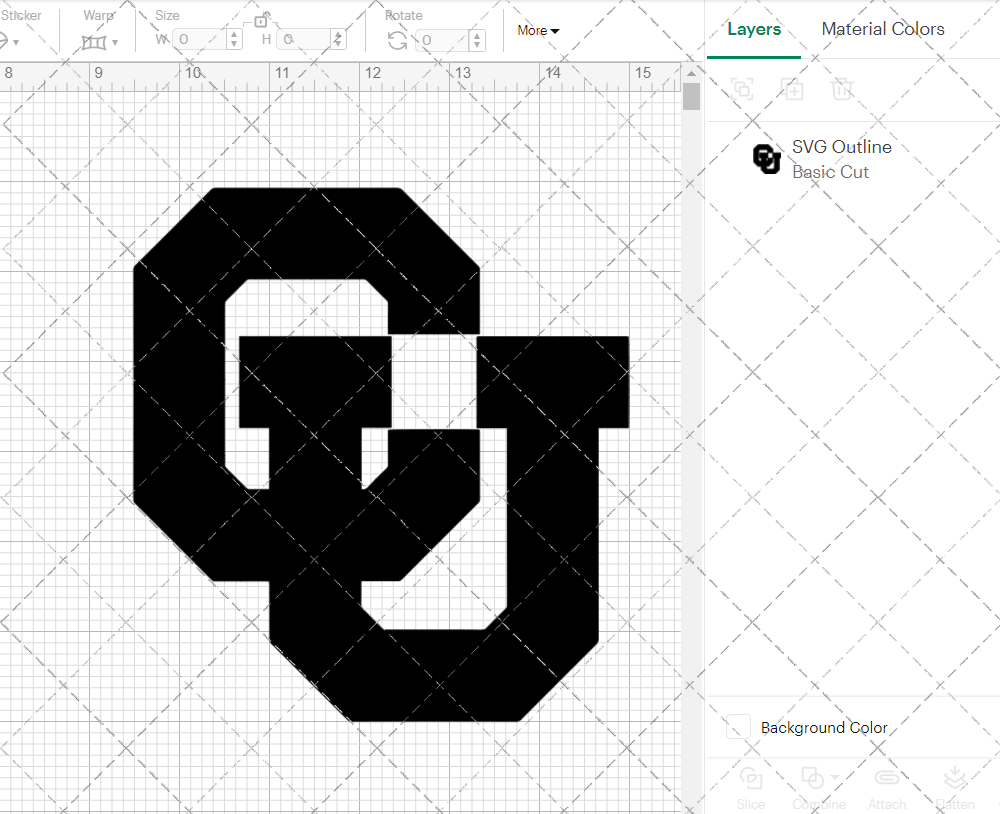Click the Width stepper arrows
This screenshot has width=1000, height=814.
coord(234,40)
